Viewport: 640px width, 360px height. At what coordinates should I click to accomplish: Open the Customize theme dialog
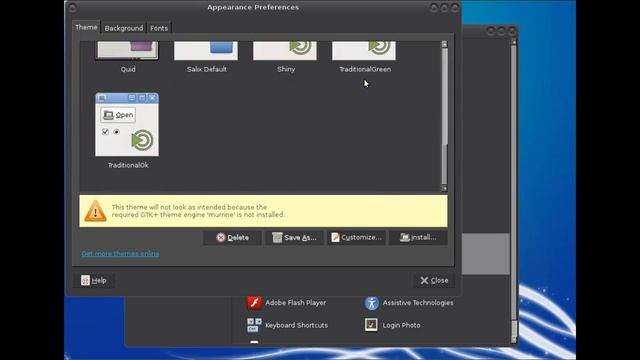(356, 238)
